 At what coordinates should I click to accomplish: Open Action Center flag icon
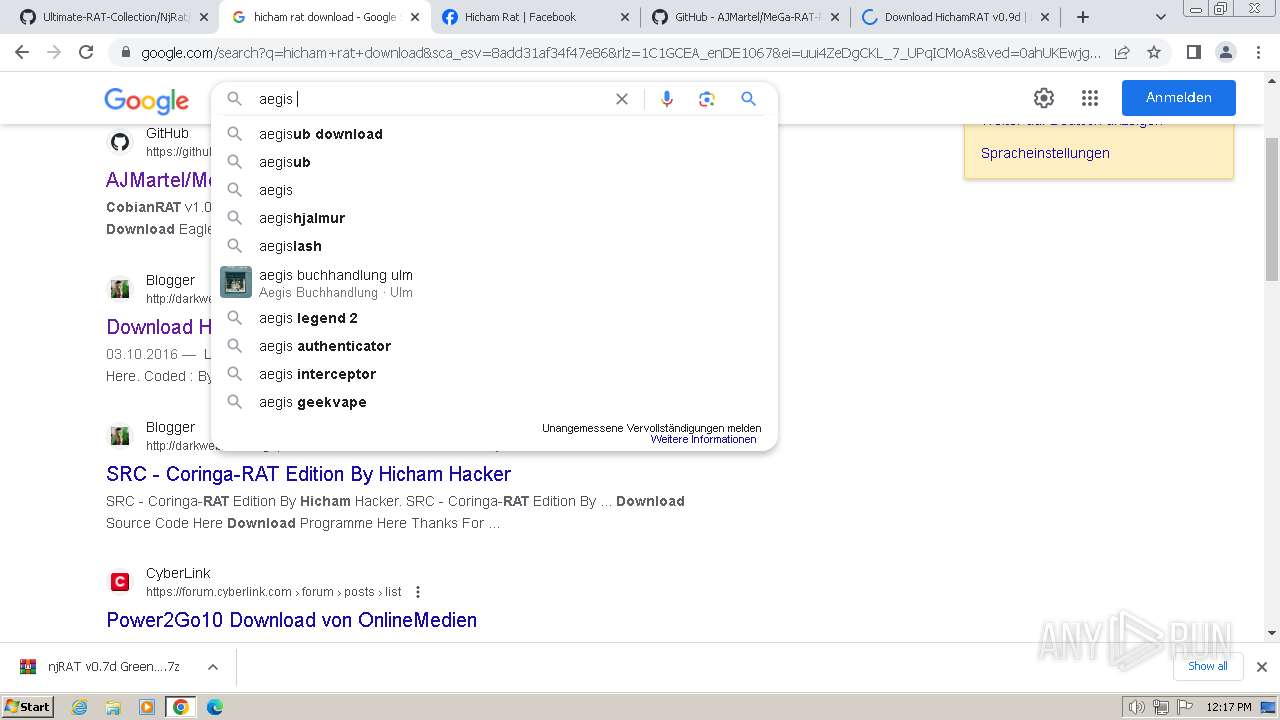coord(1184,707)
